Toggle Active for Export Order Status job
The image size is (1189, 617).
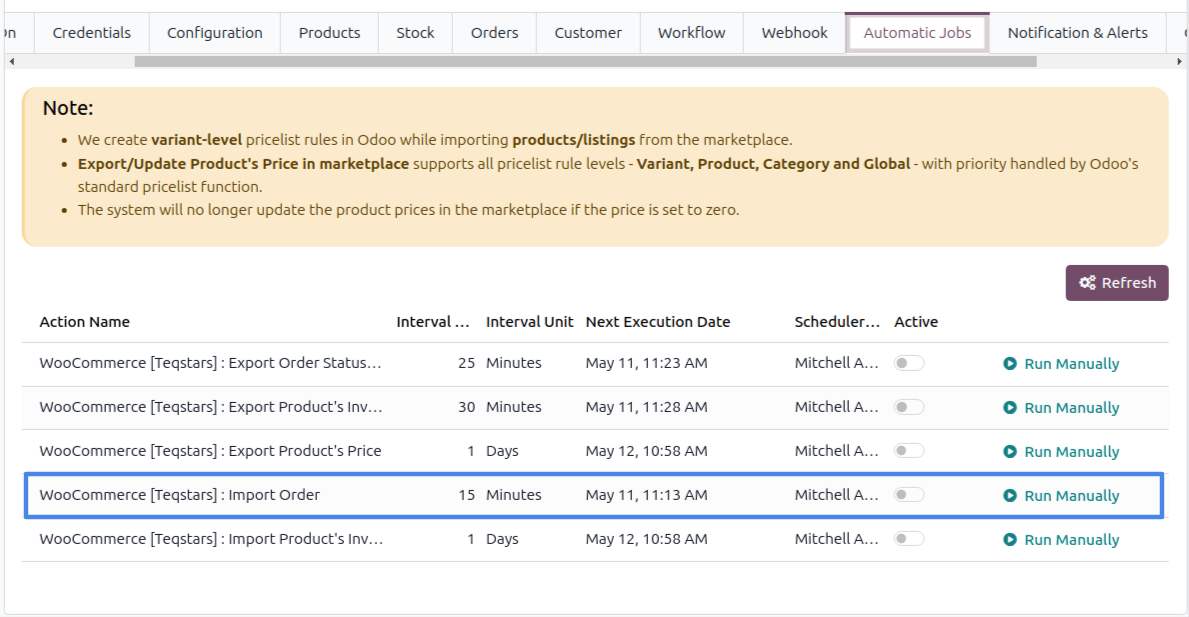pyautogui.click(x=908, y=363)
